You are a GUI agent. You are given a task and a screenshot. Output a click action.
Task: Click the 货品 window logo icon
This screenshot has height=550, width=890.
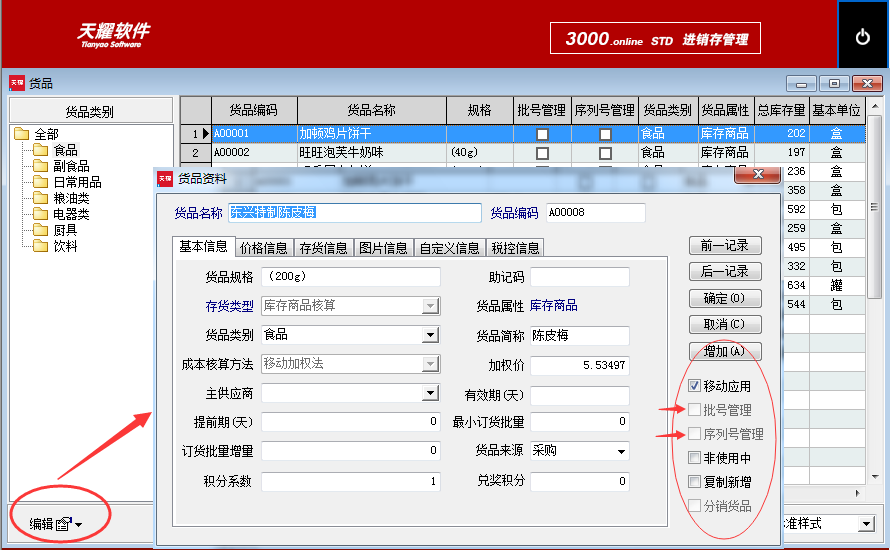(x=16, y=83)
